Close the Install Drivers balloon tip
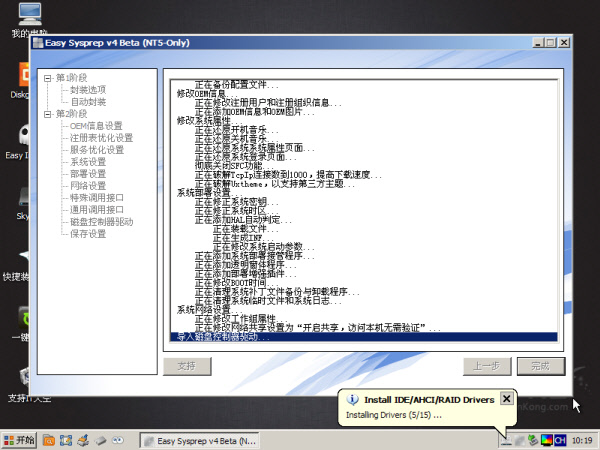 pos(506,399)
